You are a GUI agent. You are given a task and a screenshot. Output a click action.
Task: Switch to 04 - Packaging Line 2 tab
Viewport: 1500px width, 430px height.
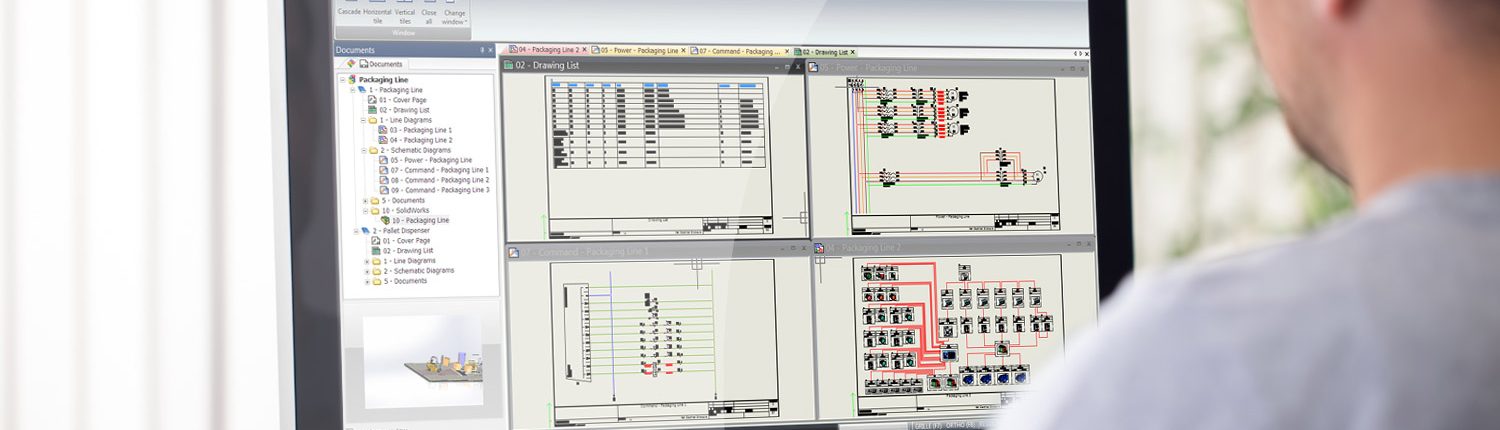pos(544,50)
